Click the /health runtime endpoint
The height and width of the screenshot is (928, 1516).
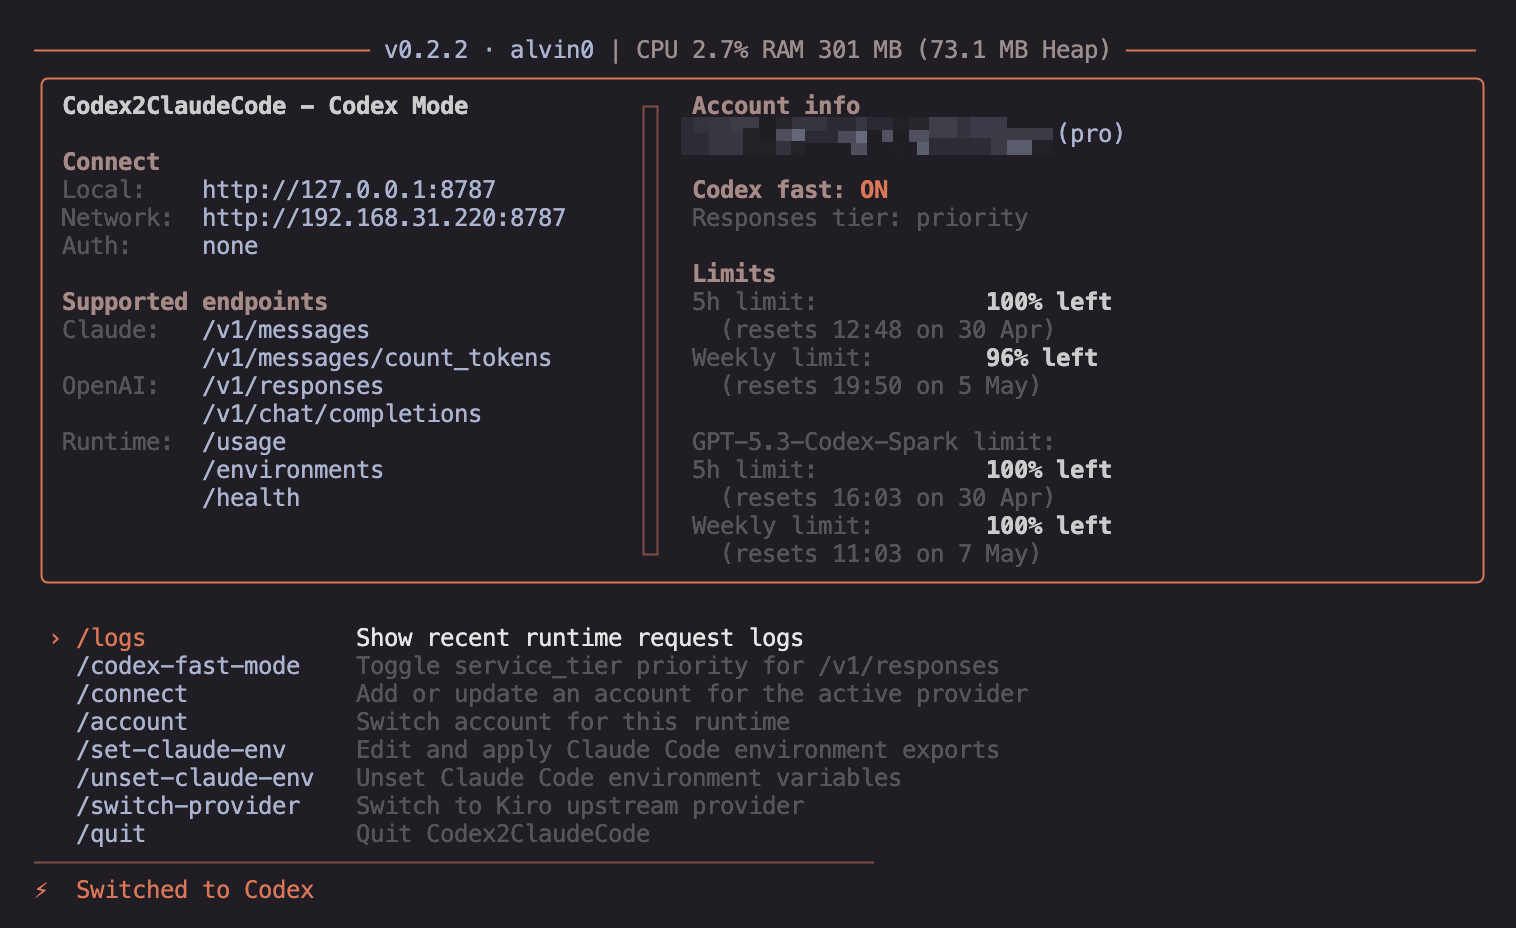point(251,498)
